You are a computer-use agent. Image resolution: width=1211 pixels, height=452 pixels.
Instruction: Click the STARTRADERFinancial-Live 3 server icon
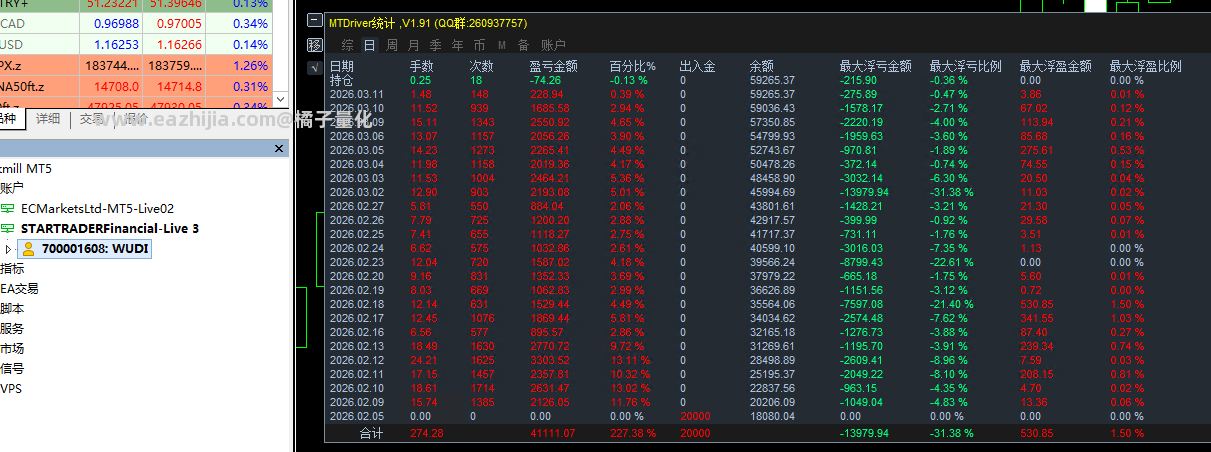[8, 228]
